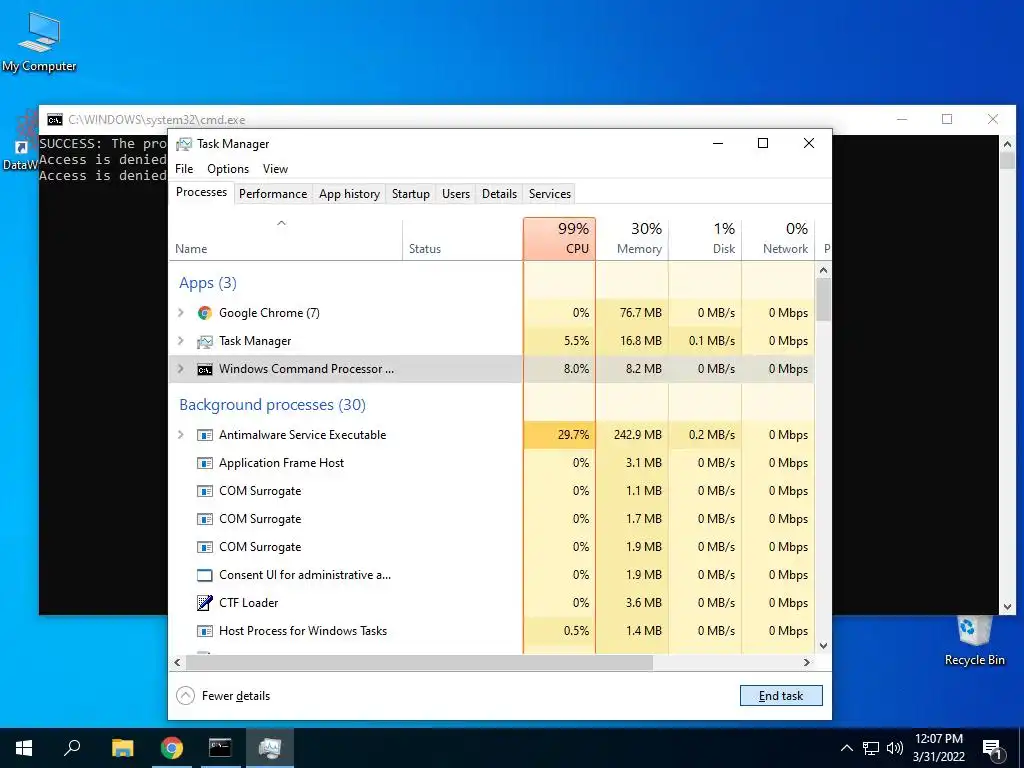Open the My Computer desktop icon

pos(39,42)
